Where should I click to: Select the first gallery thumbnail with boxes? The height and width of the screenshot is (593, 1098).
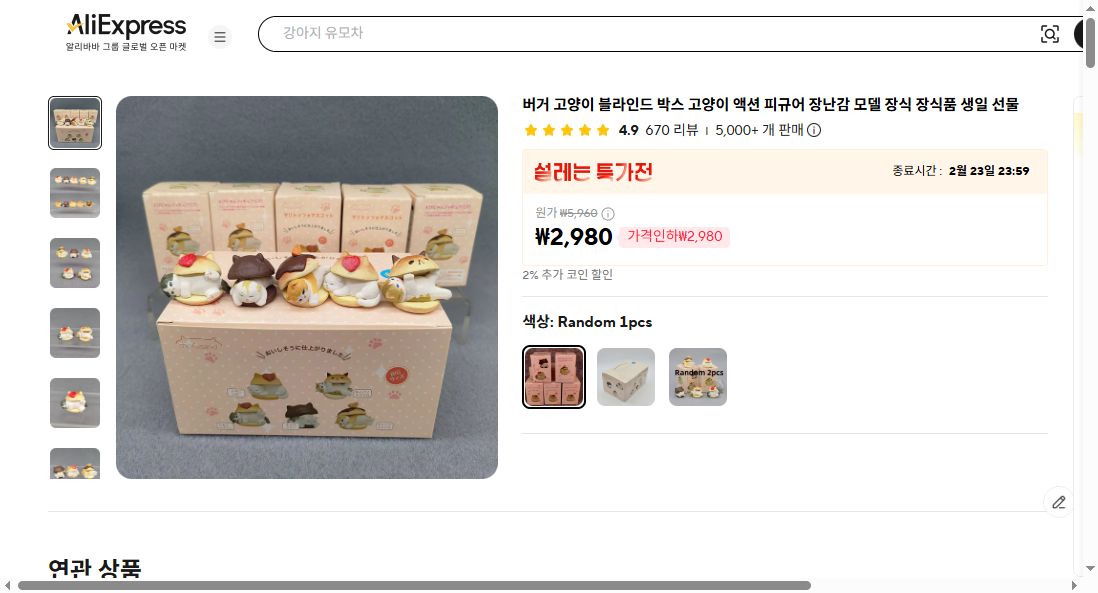(75, 123)
